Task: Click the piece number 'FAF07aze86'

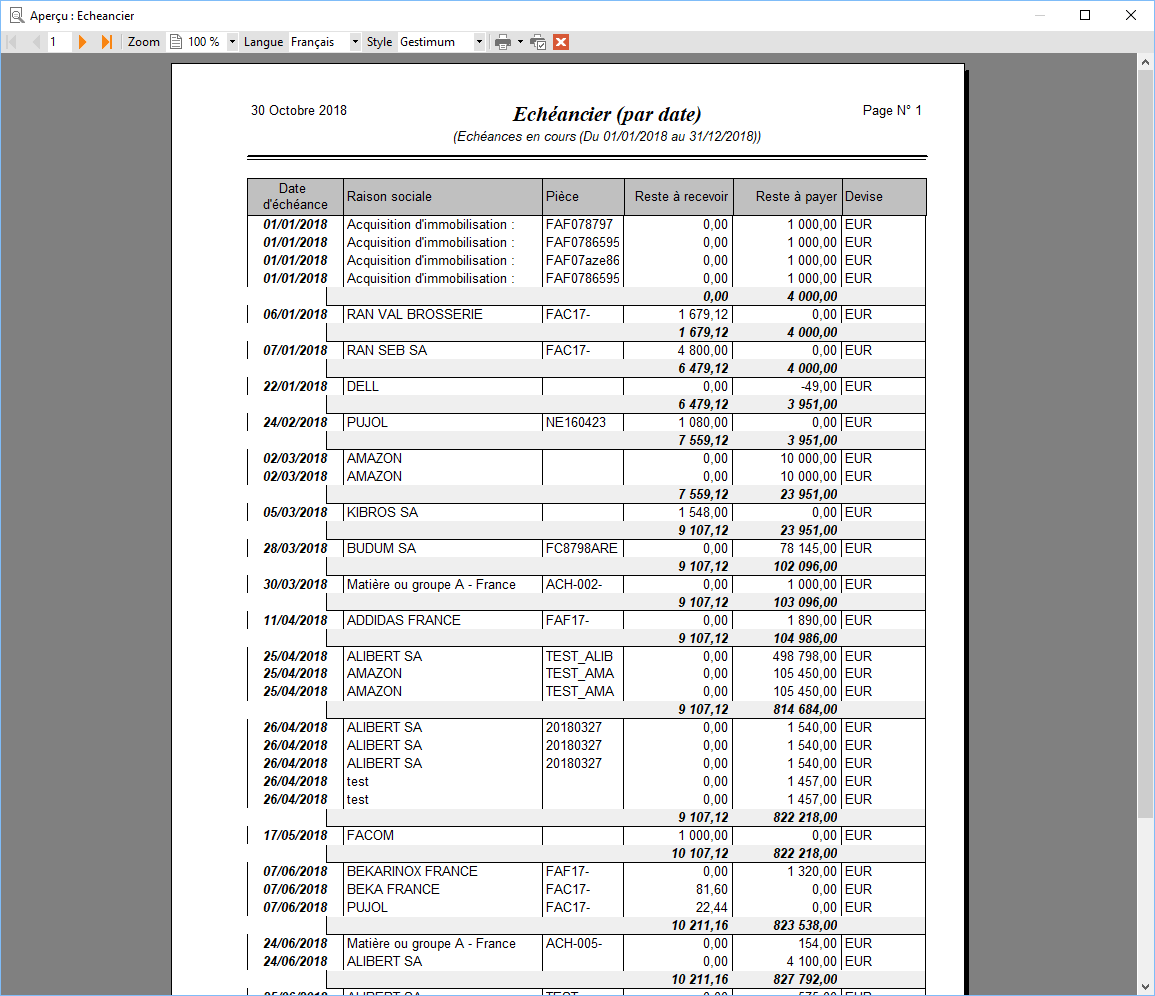Action: 582,261
